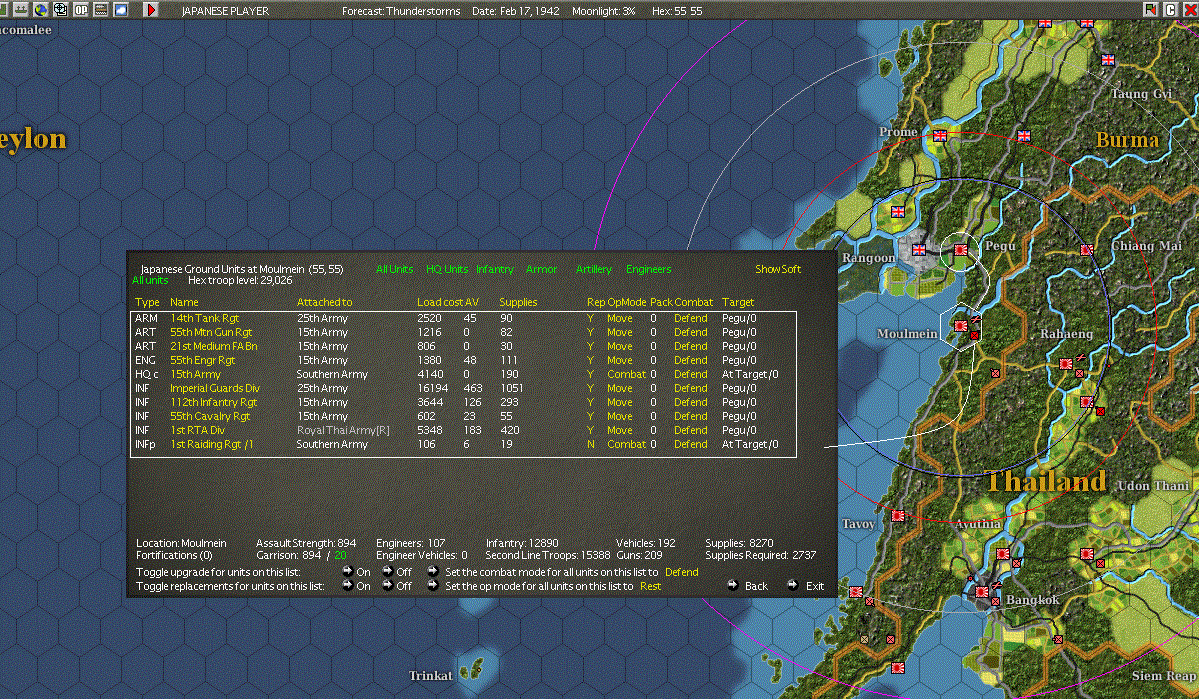Close game via red X icon
This screenshot has width=1199, height=699.
pyautogui.click(x=1190, y=9)
